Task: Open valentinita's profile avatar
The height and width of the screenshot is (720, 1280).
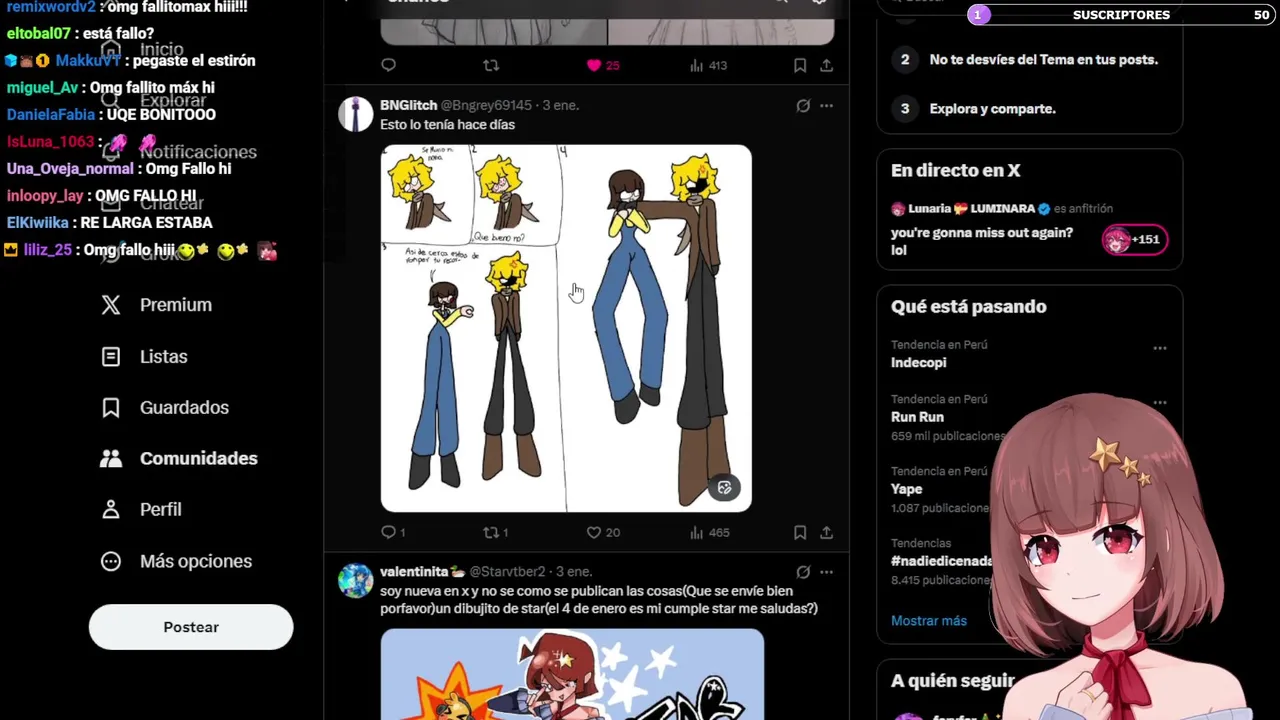Action: (355, 581)
